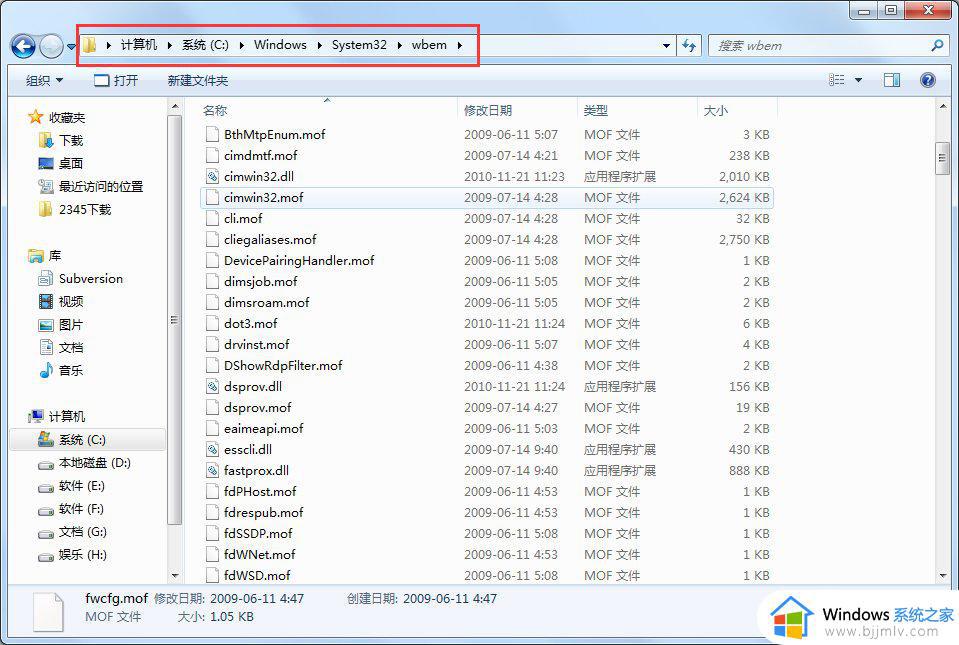
Task: Open 桌面 in favorites
Action: point(61,163)
